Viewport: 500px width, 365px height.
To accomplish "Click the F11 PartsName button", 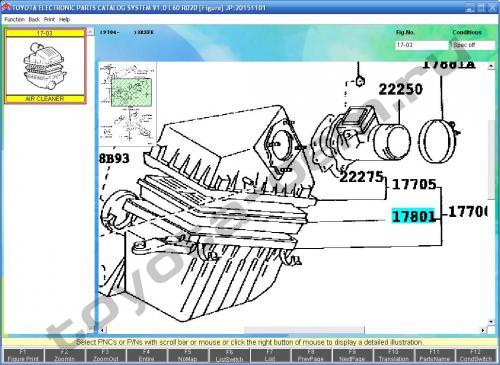I will click(434, 356).
